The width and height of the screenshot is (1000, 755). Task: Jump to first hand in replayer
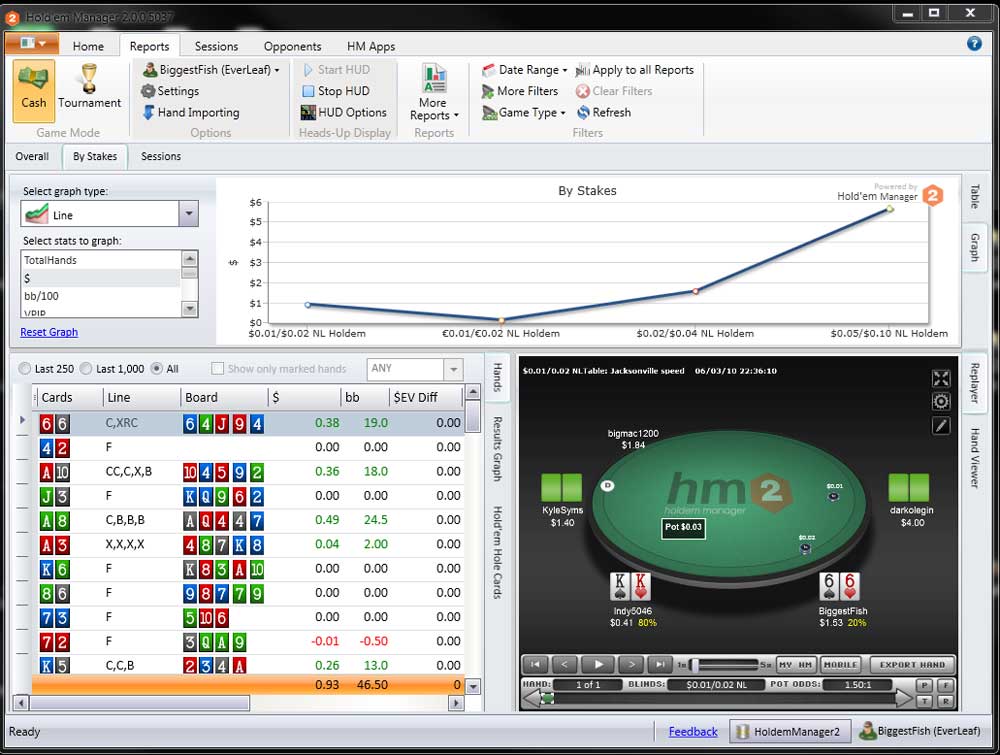[x=536, y=664]
